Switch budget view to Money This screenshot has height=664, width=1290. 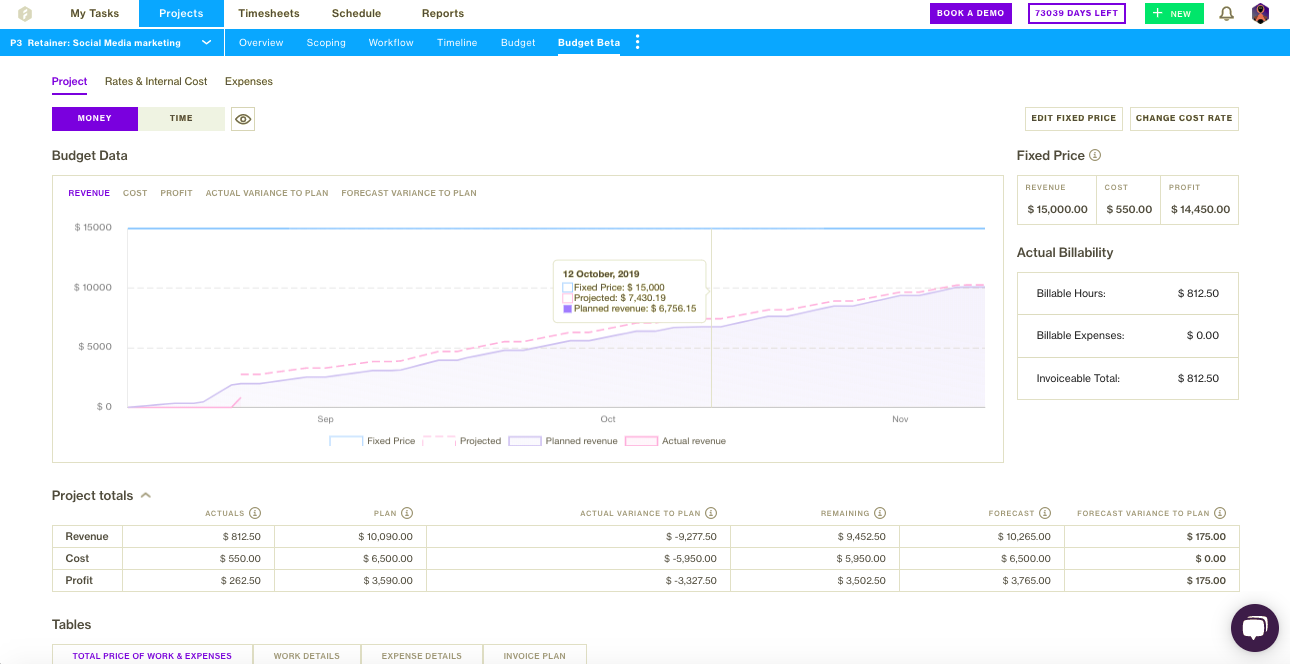click(x=95, y=118)
